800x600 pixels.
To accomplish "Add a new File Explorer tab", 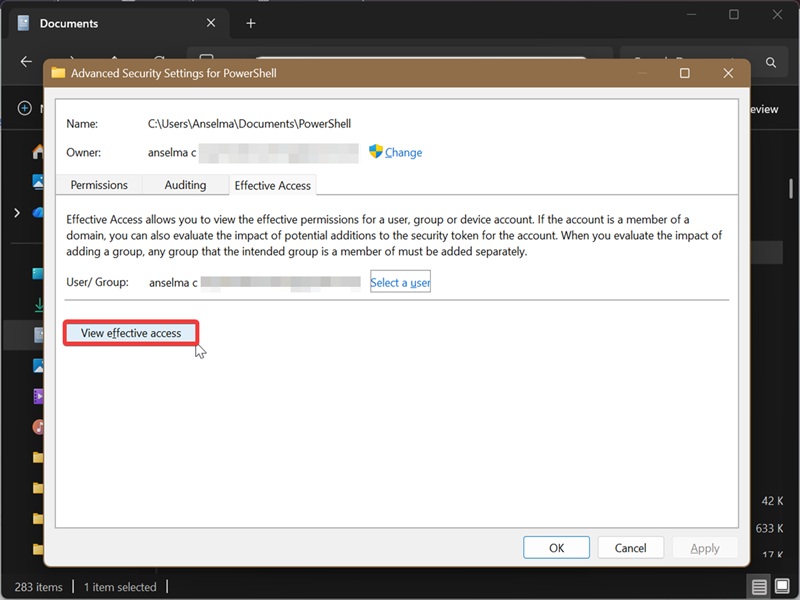I will 251,23.
